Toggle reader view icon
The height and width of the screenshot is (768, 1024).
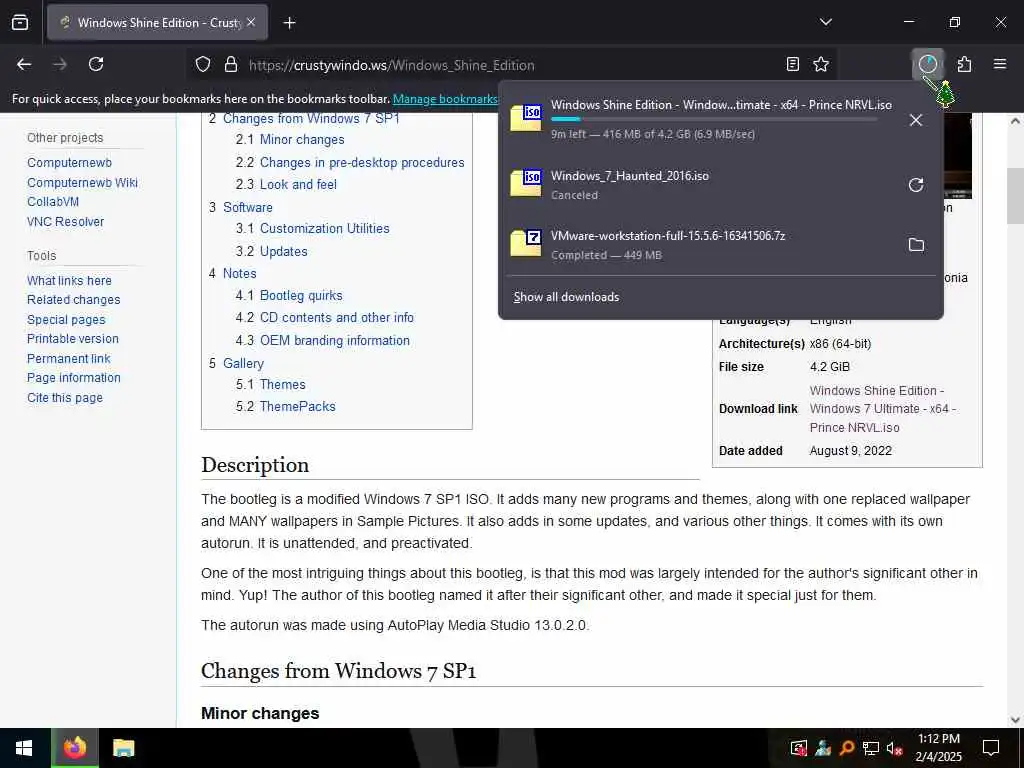coord(792,64)
